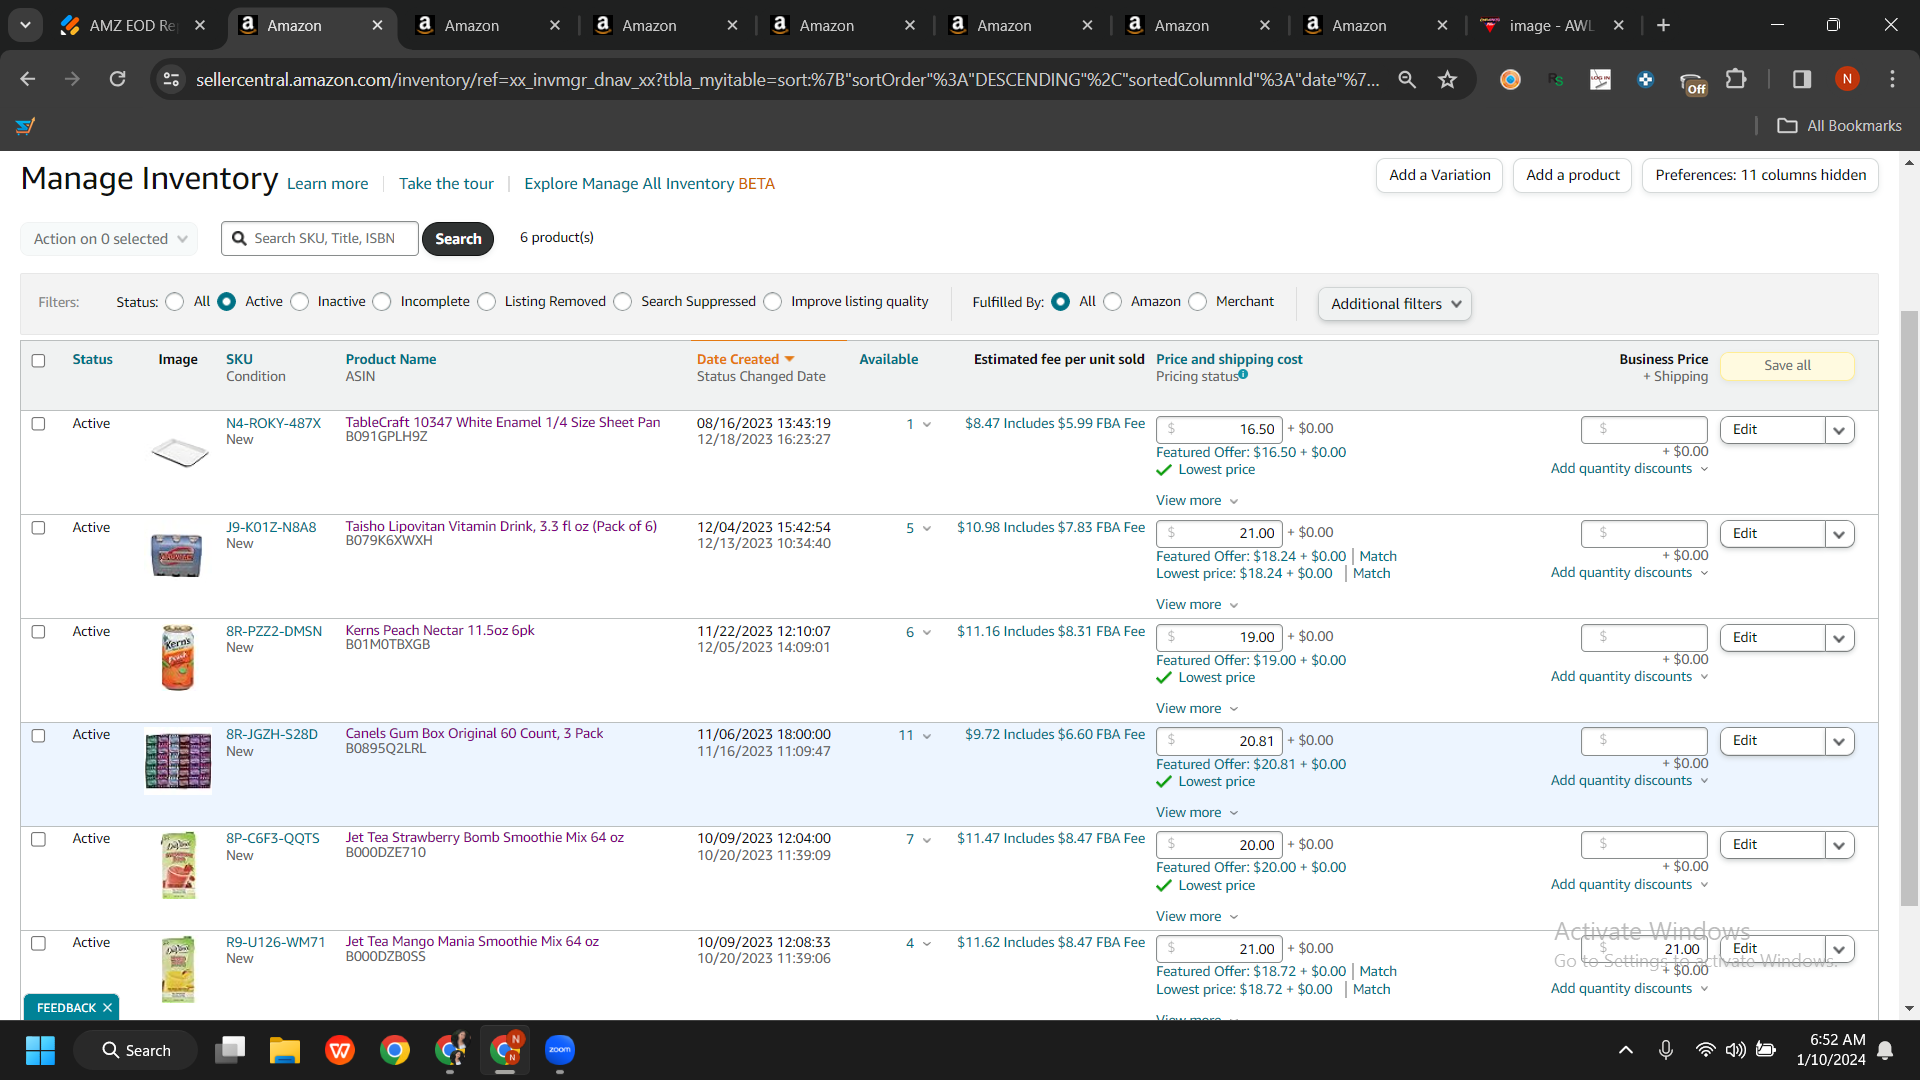Click the Save all button
Viewport: 1920px width, 1080px height.
[x=1787, y=366]
